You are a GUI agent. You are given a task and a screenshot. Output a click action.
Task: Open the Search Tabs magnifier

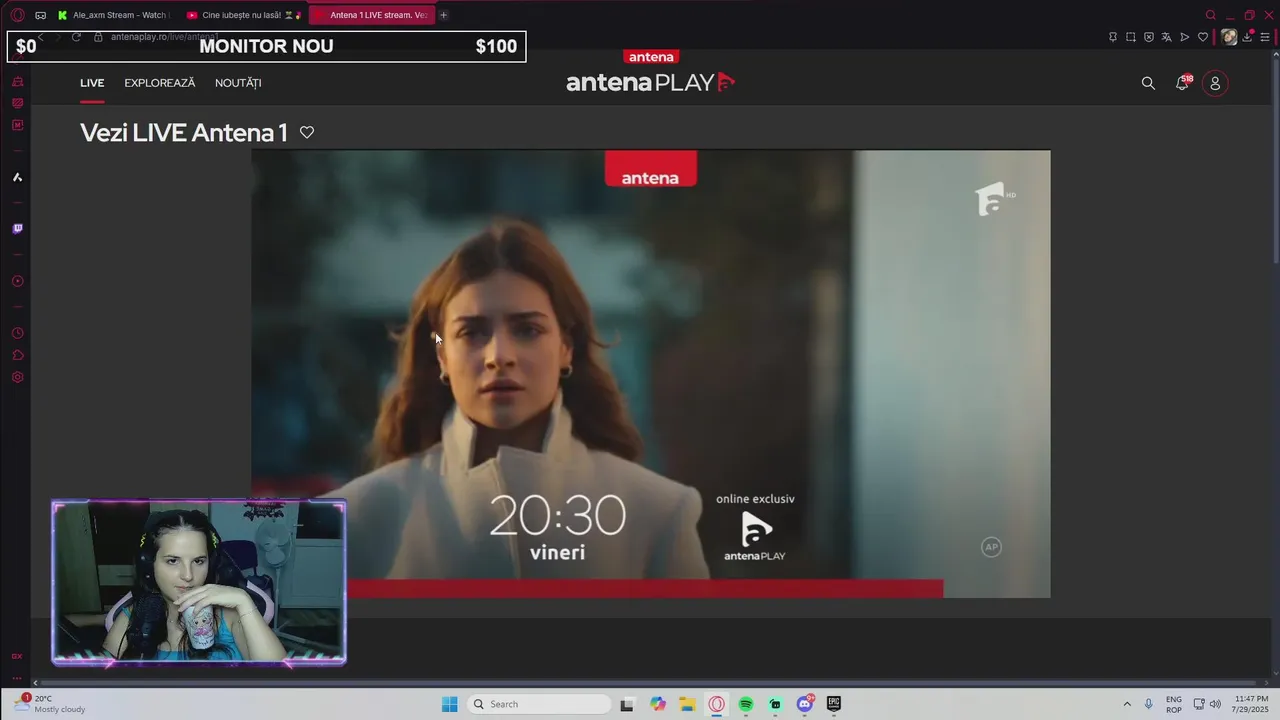click(x=1211, y=15)
